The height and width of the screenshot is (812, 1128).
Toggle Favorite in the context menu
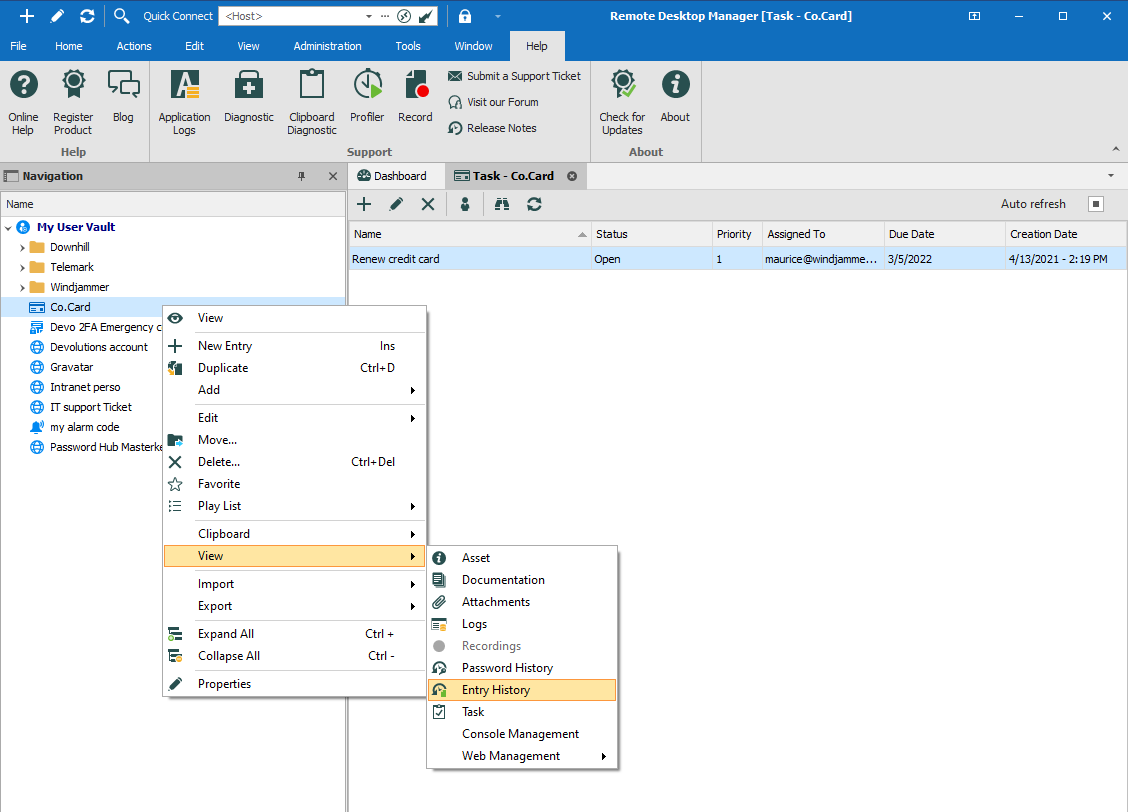219,484
